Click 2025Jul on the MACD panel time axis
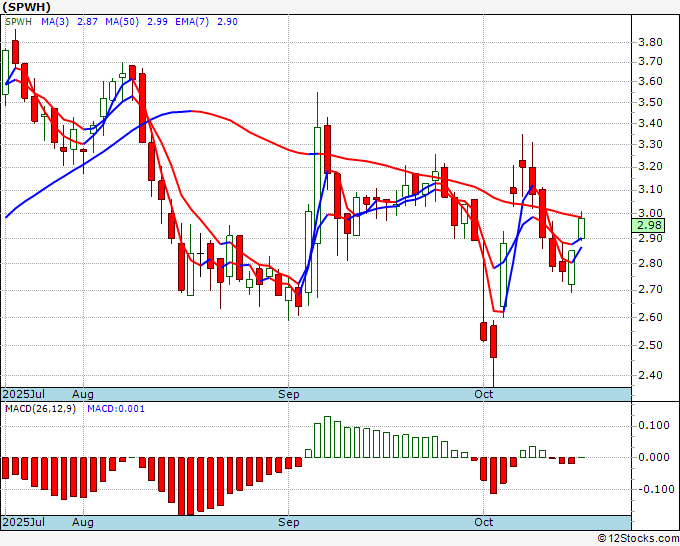680x546 pixels. (24, 522)
